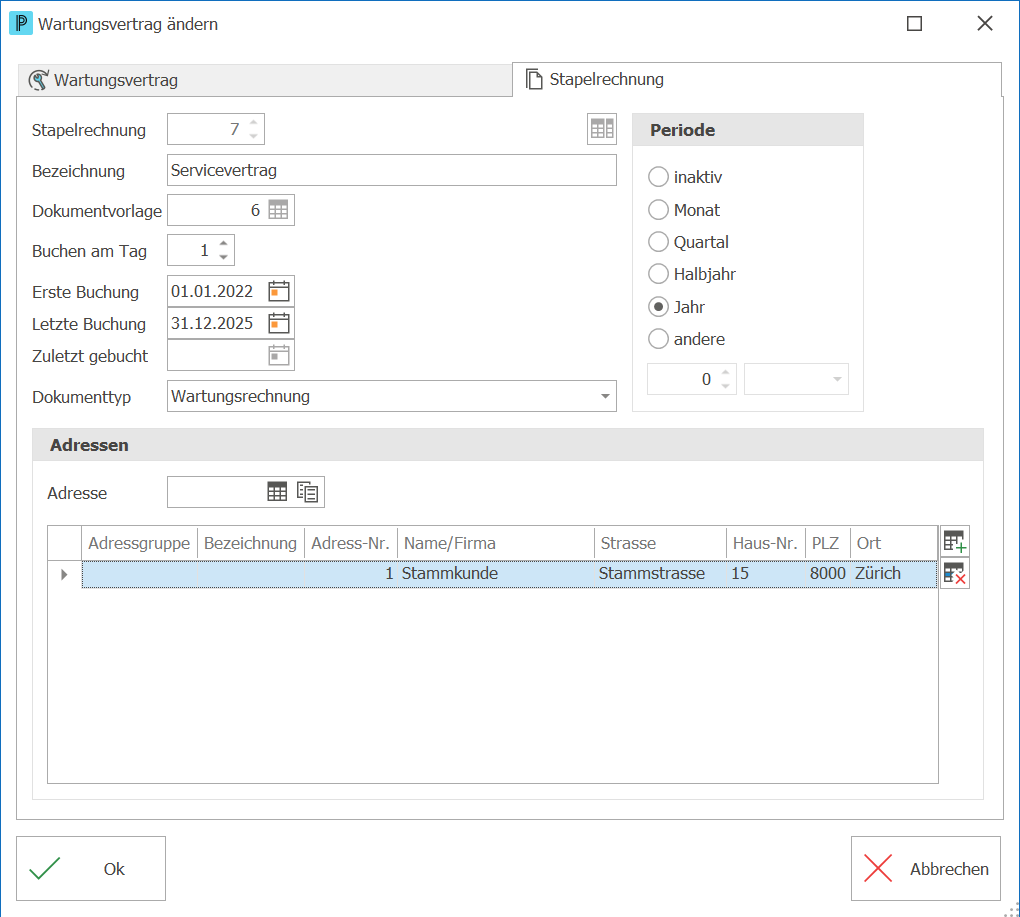Cancel with the Abbrechen button

point(926,868)
